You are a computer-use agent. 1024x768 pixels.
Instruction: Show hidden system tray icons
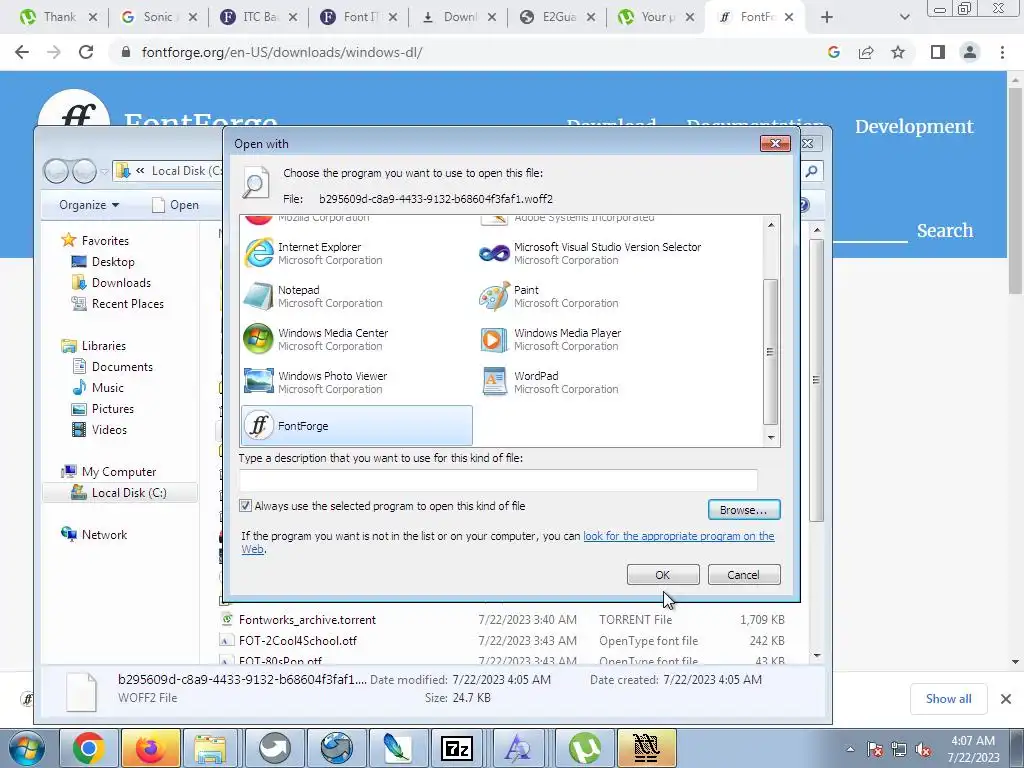coord(850,749)
